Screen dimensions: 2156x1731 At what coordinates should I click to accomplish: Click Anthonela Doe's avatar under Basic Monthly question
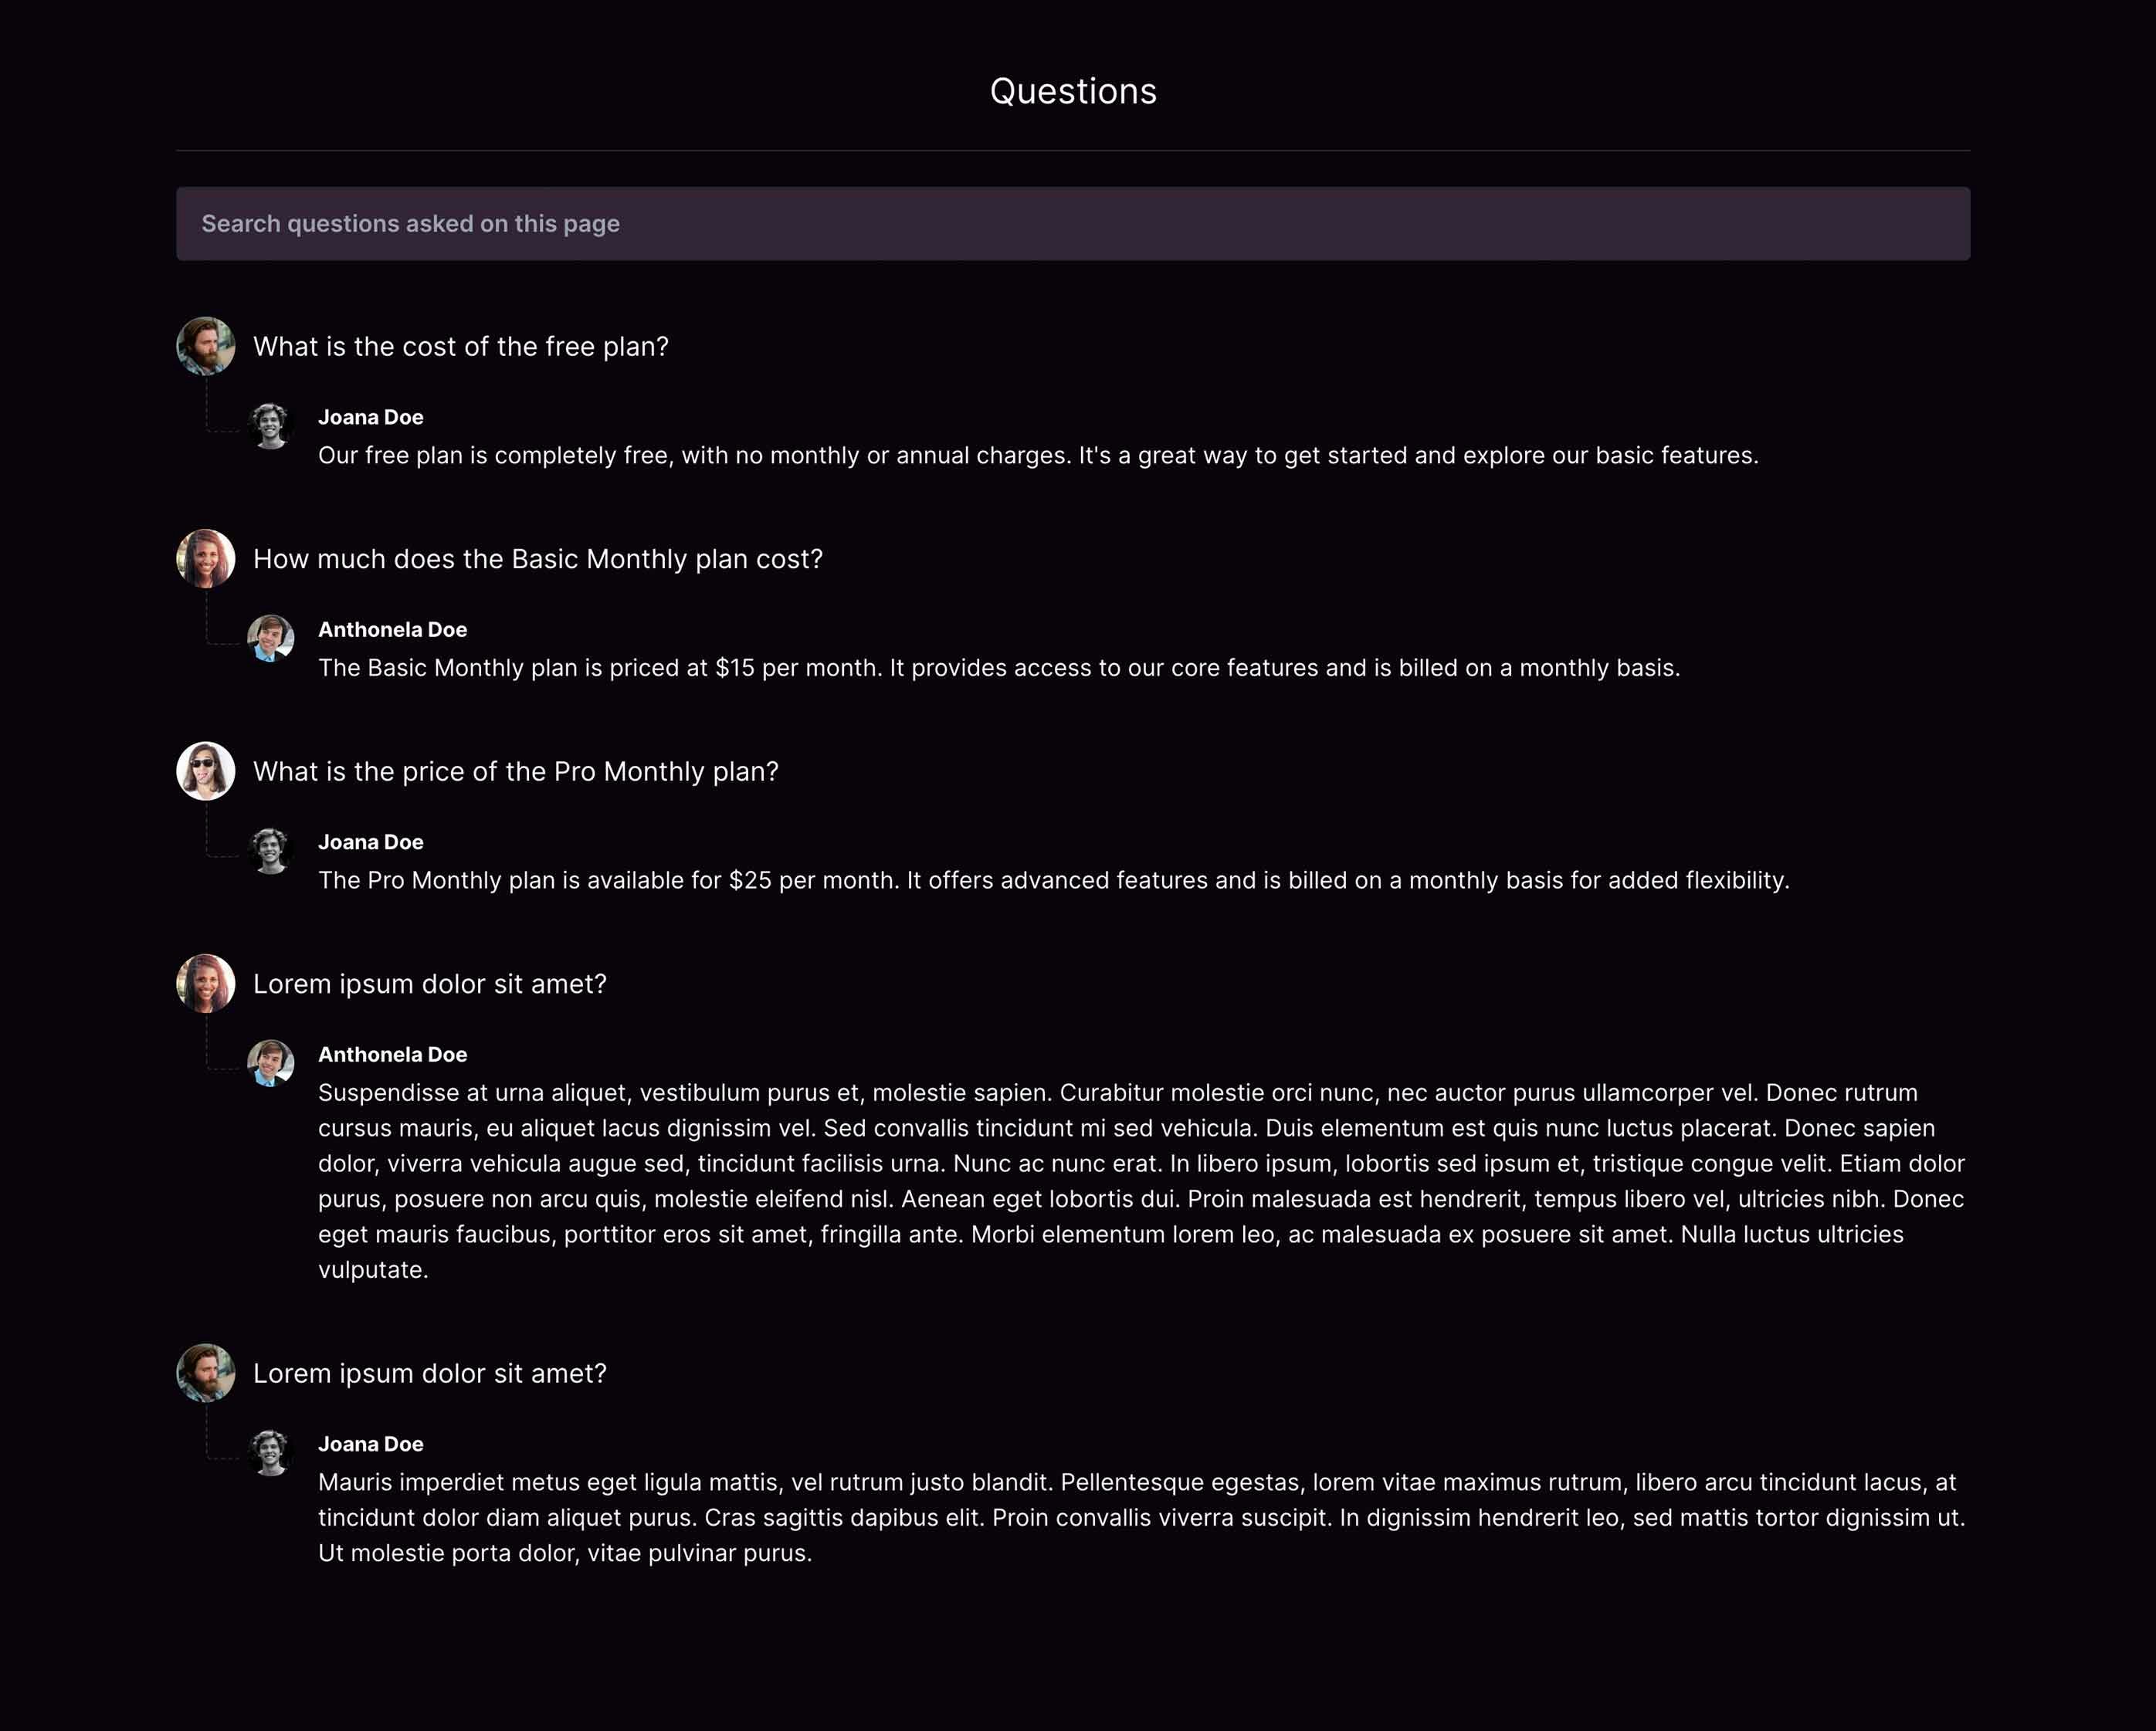coord(271,638)
